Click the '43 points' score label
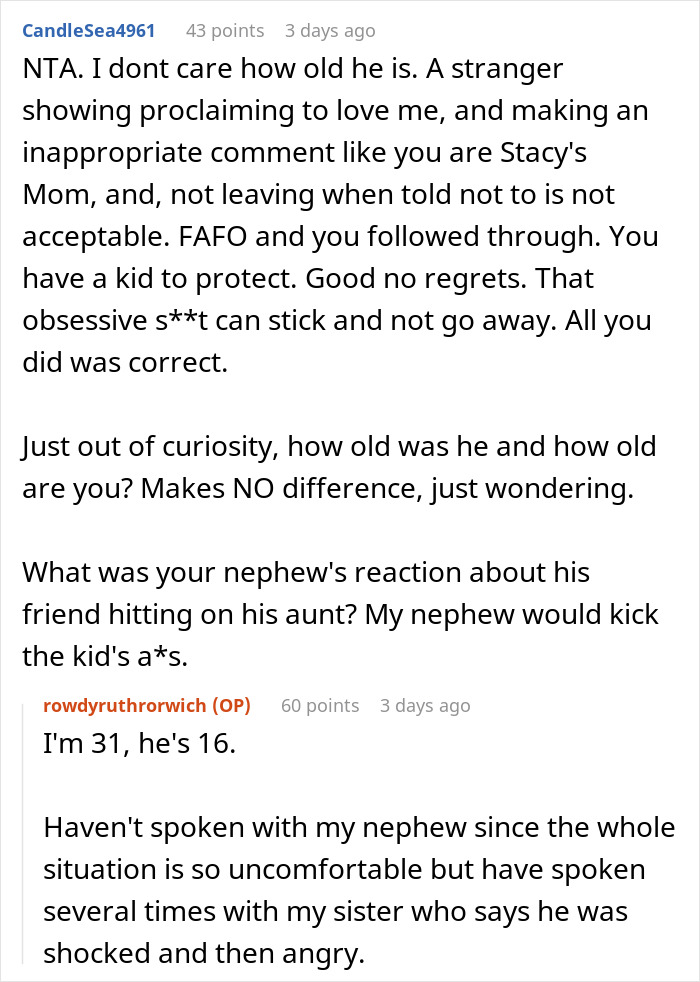Viewport: 700px width, 982px height. [225, 30]
